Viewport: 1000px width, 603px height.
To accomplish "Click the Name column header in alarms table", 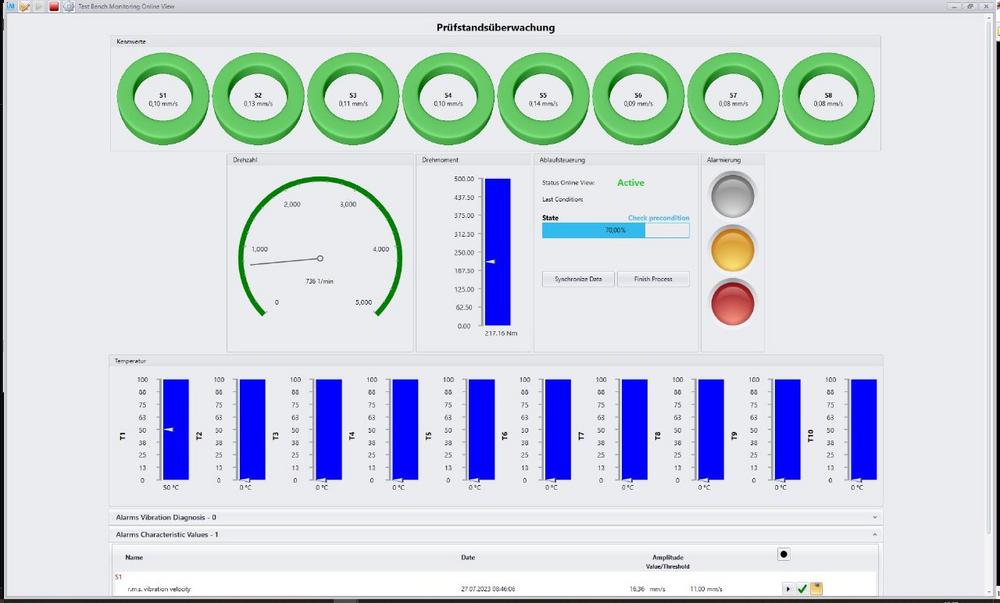I will coord(134,557).
